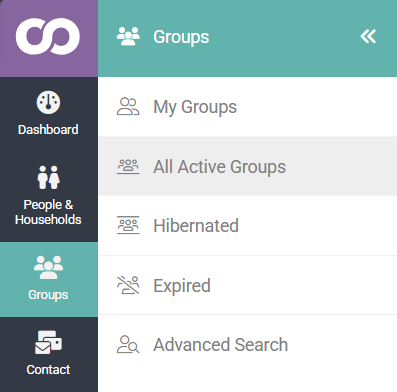Click the Groups icon in the dark sidebar
The width and height of the screenshot is (397, 392).
(x=48, y=267)
